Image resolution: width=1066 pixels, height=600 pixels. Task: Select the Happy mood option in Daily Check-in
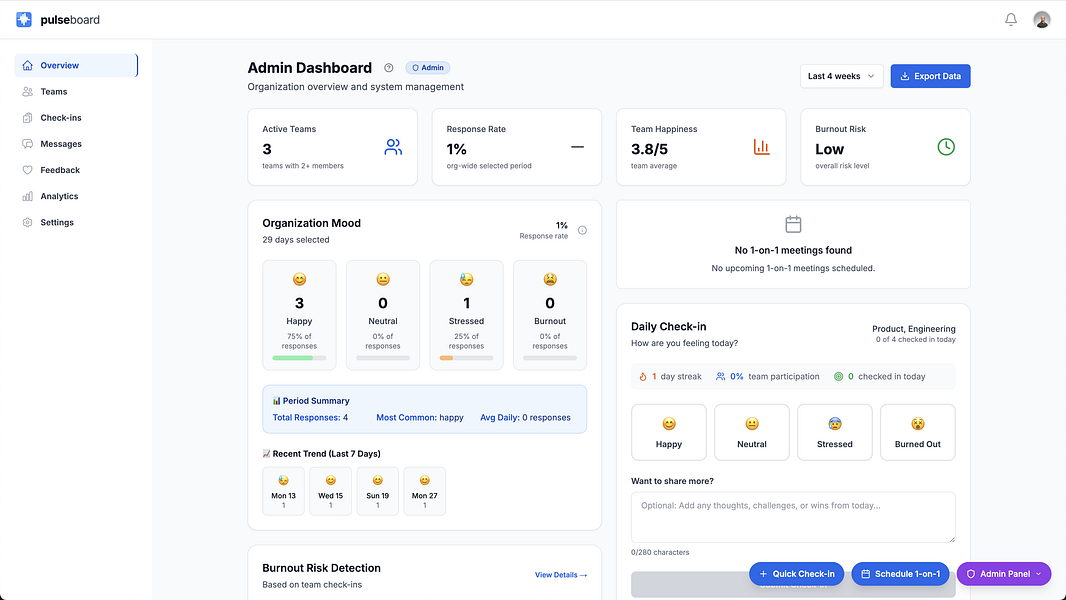[669, 432]
